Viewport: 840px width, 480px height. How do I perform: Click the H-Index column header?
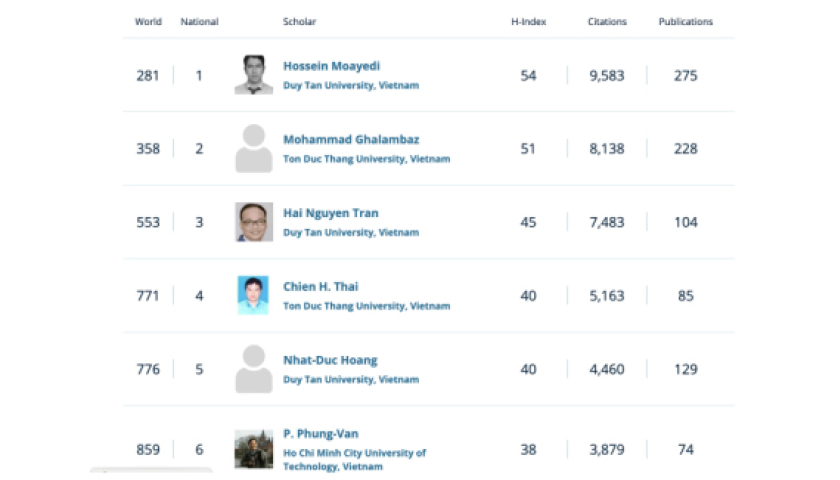tap(527, 22)
